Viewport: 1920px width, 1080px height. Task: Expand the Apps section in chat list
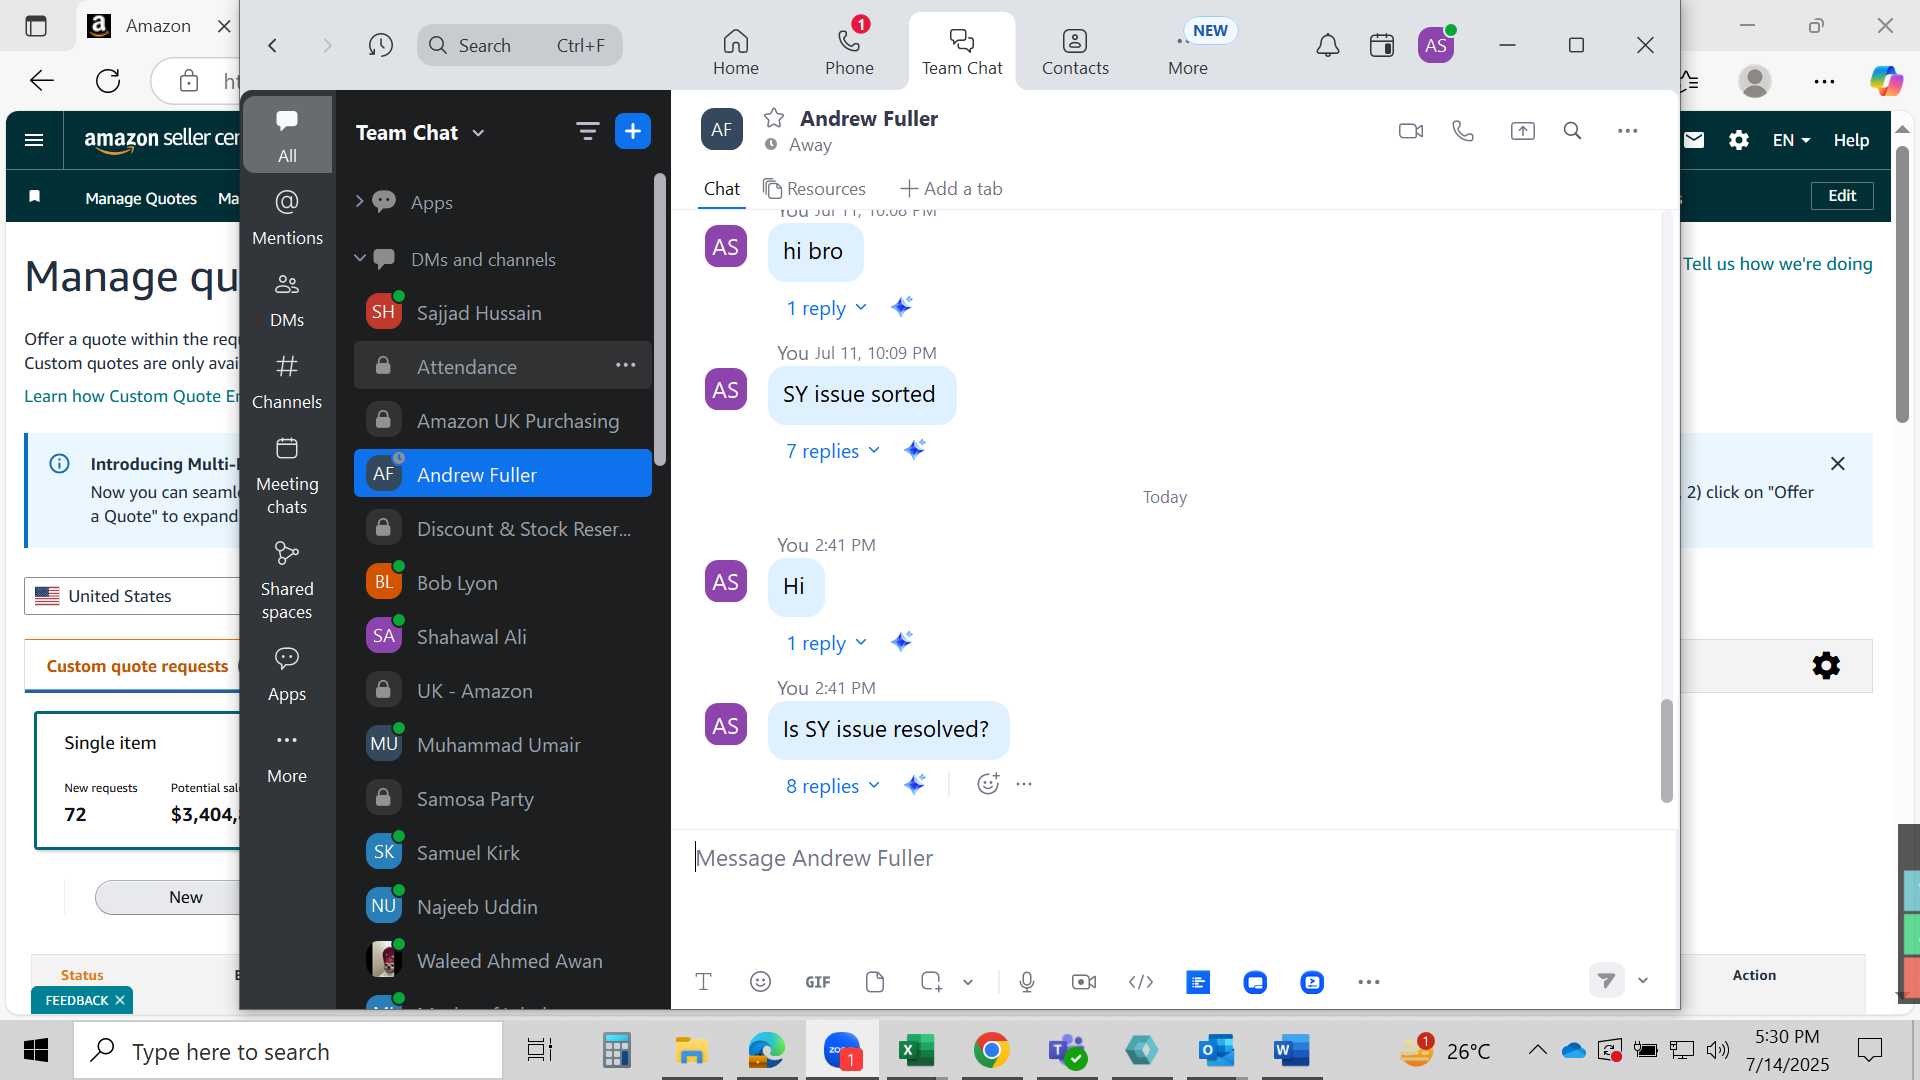point(359,202)
